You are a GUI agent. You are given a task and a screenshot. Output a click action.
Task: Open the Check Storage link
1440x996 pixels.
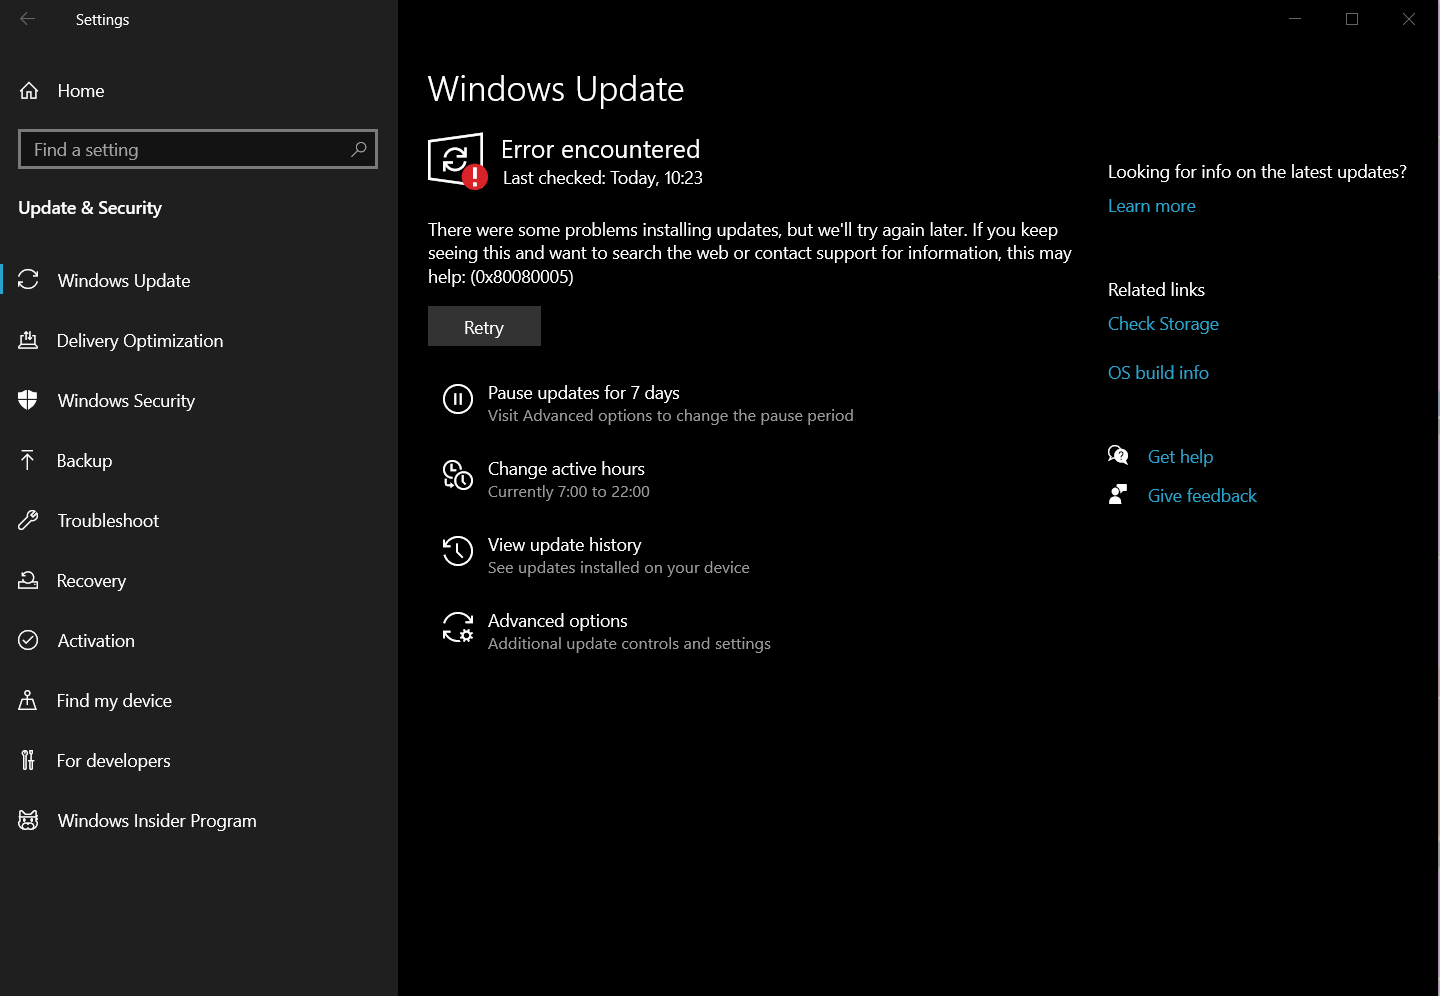[1163, 324]
